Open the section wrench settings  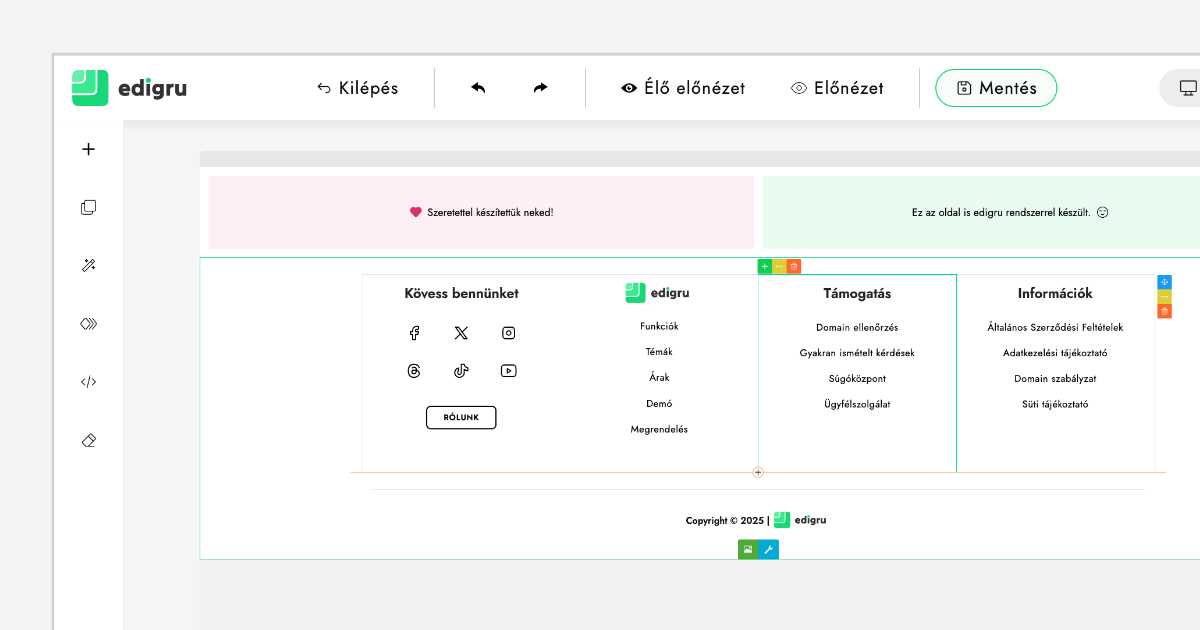pos(768,549)
